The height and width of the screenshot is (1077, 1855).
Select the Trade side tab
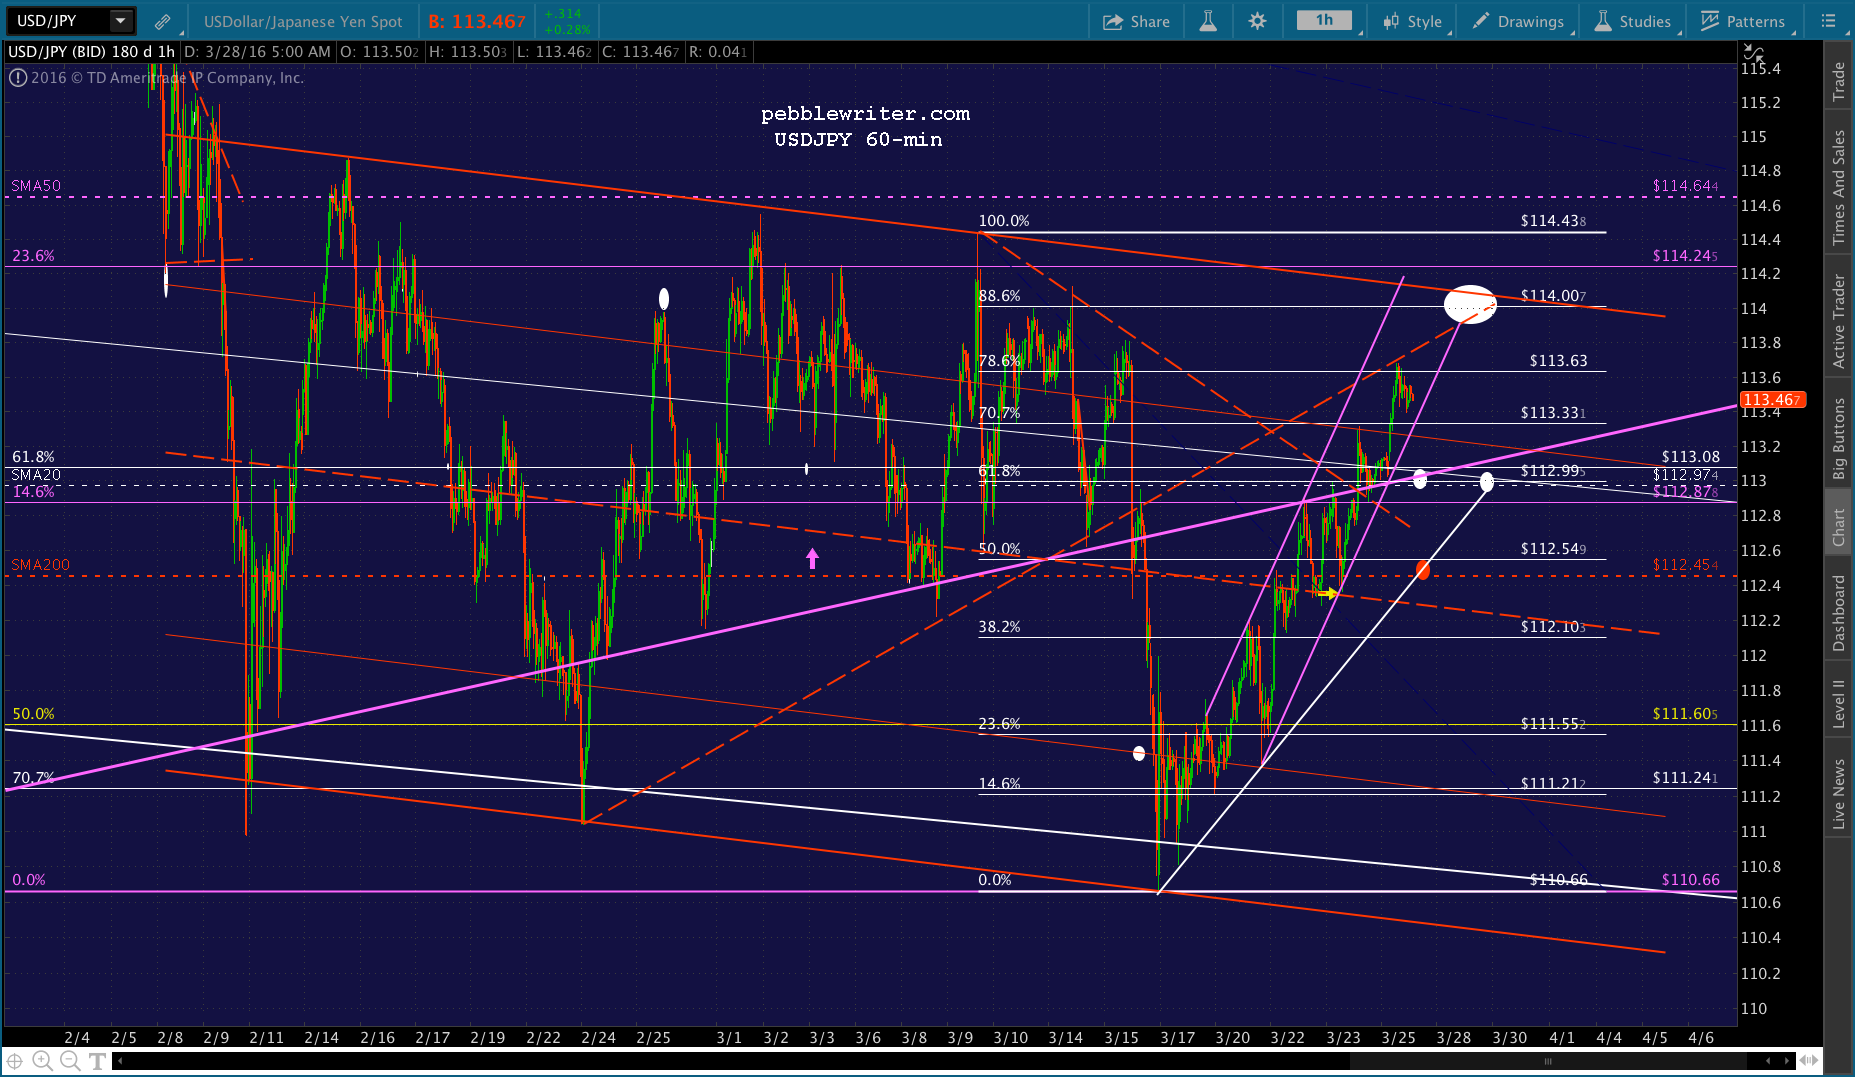click(1838, 81)
